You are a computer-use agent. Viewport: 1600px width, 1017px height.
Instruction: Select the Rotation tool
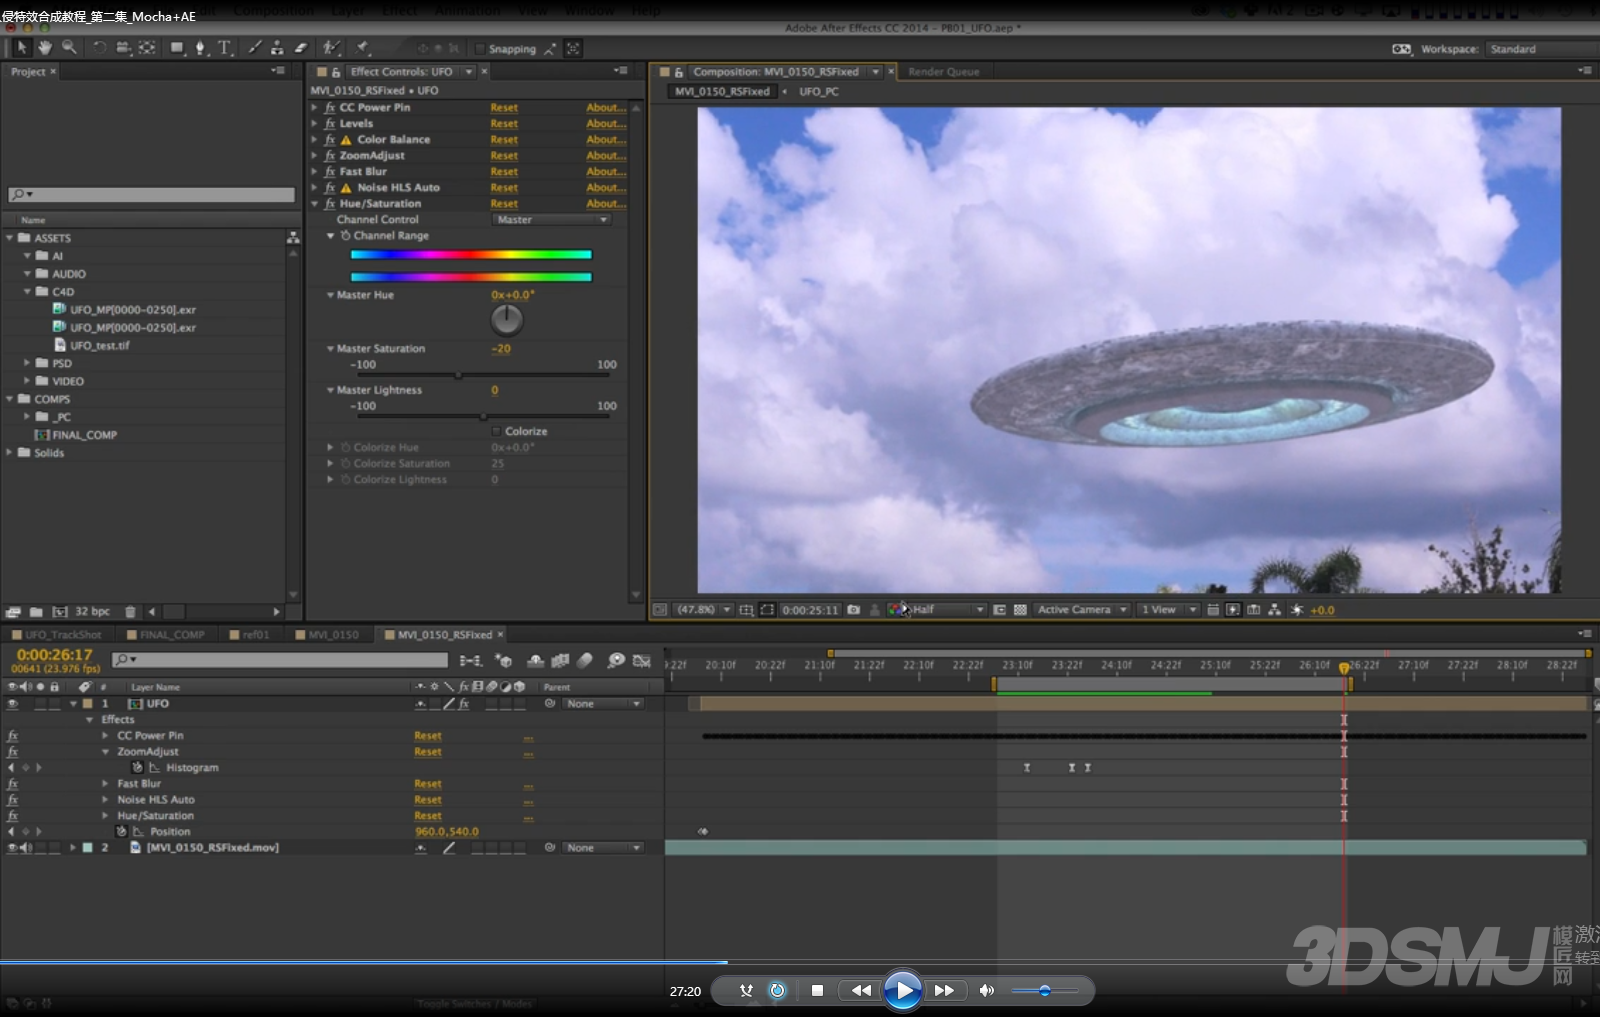[99, 48]
